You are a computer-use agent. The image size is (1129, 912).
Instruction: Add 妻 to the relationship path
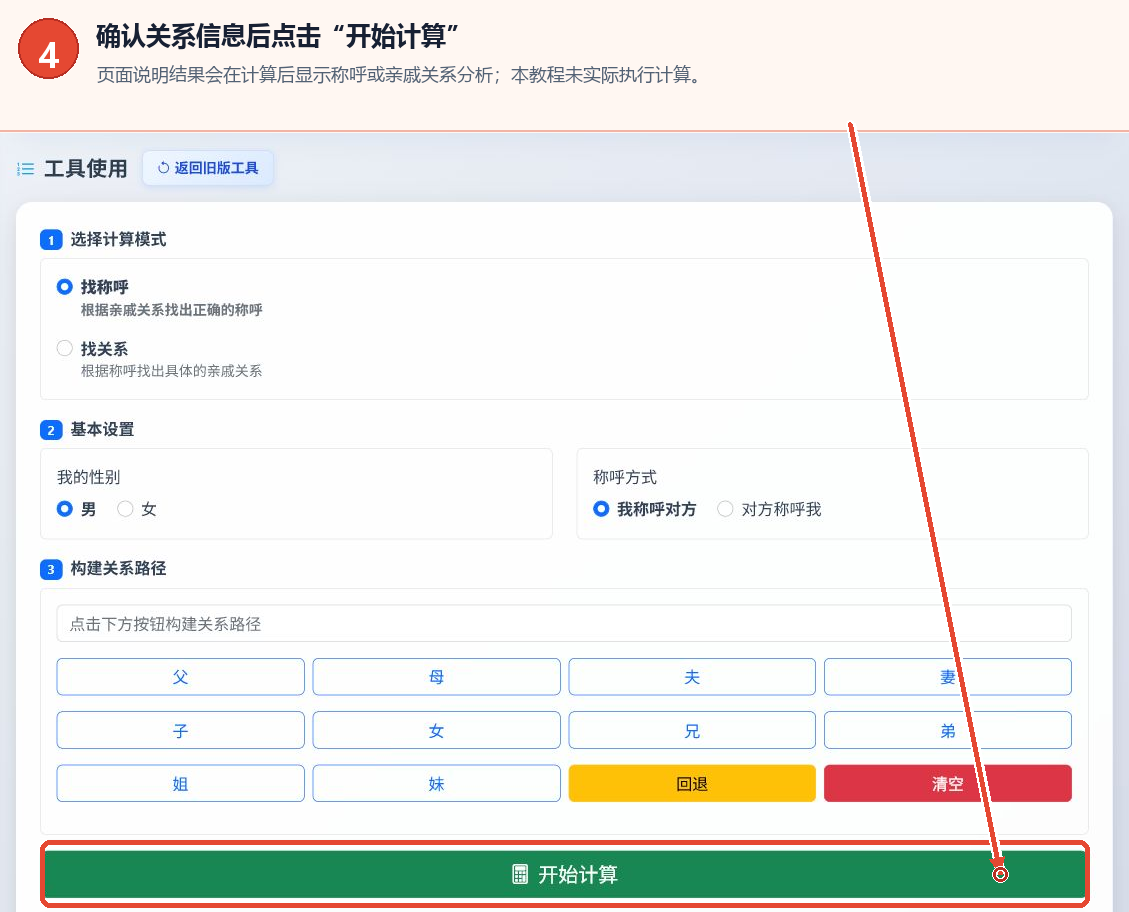[x=948, y=677]
